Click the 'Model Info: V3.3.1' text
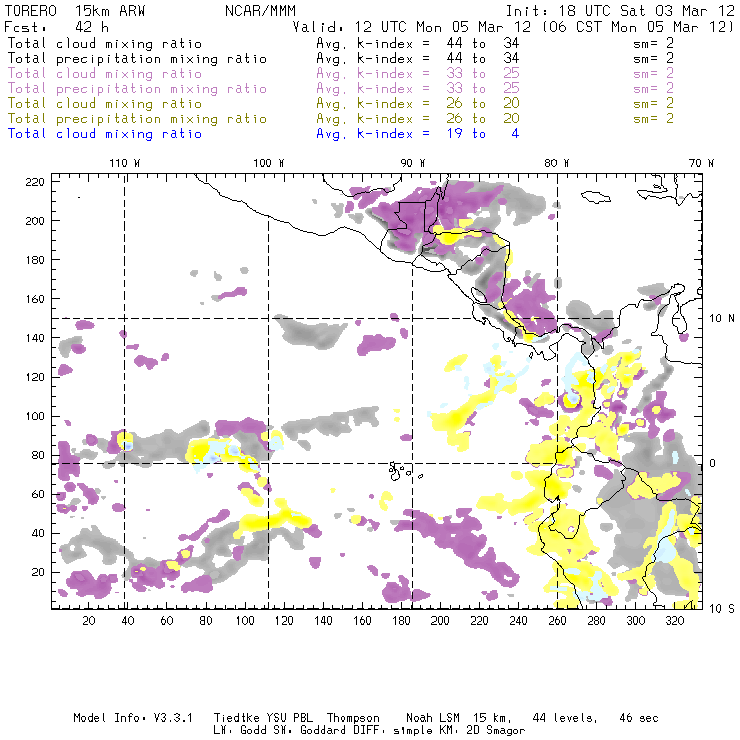Image resolution: width=740 pixels, height=740 pixels. (133, 718)
